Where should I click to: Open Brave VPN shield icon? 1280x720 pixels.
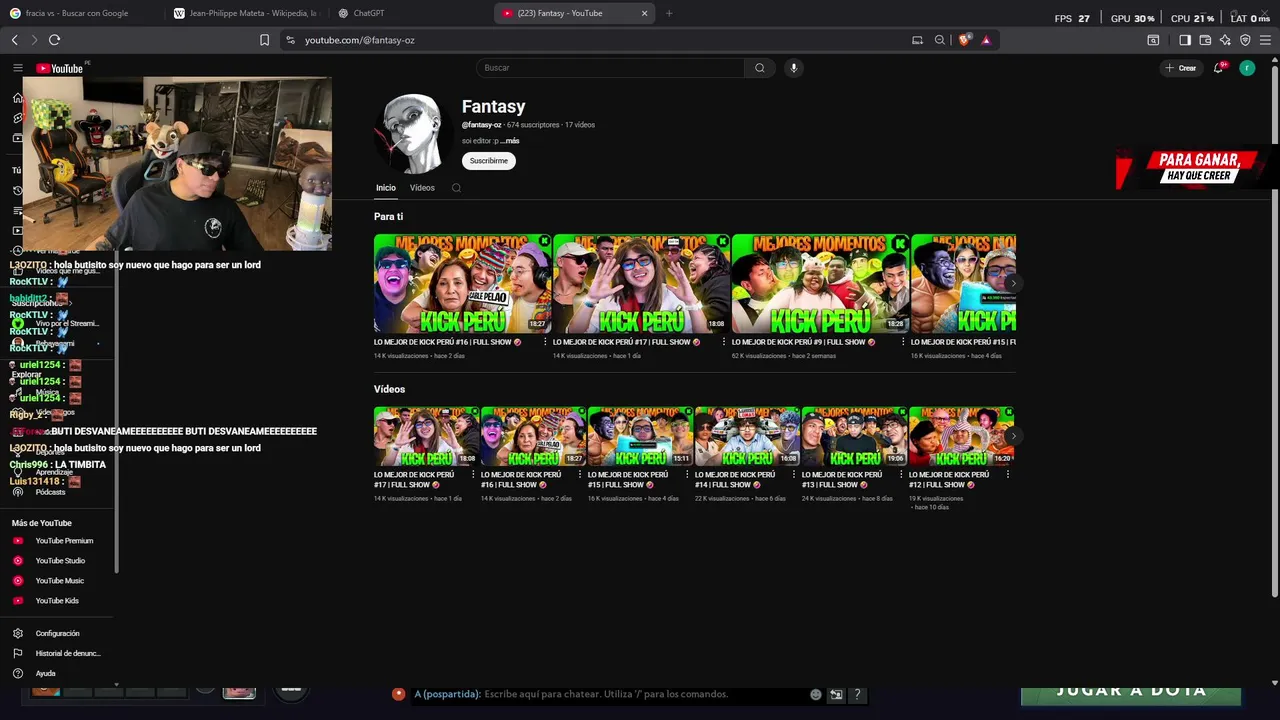click(x=1245, y=40)
